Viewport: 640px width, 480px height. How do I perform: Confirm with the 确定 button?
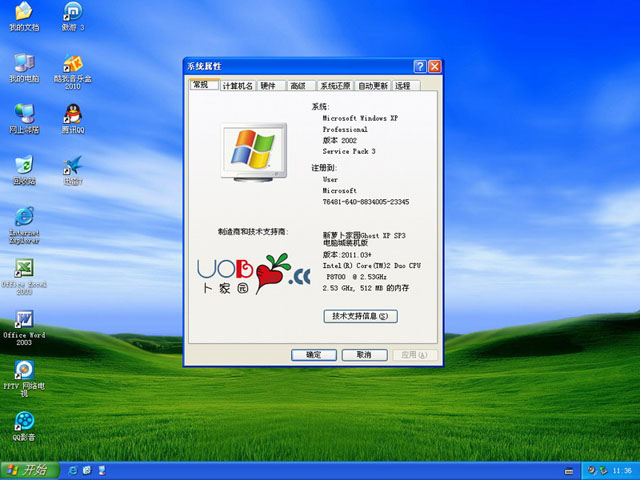click(314, 355)
